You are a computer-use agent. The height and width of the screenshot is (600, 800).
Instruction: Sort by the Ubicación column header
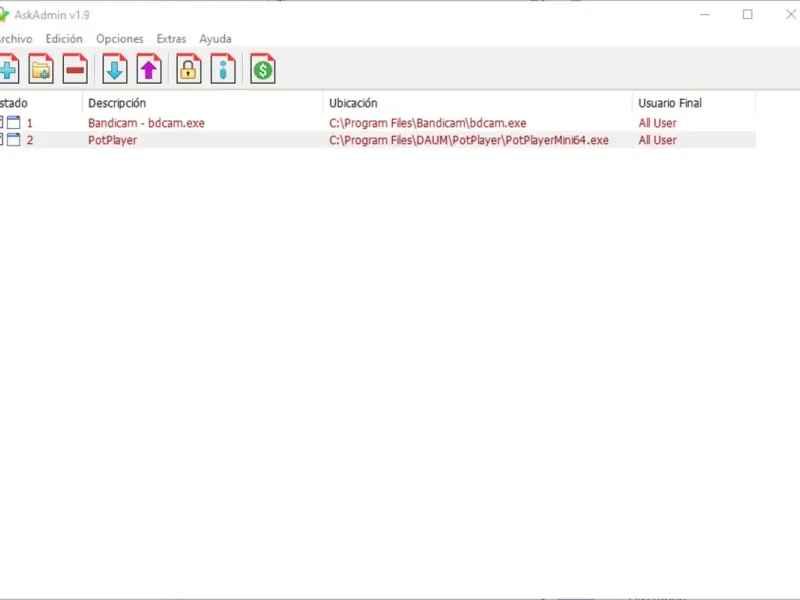(478, 103)
